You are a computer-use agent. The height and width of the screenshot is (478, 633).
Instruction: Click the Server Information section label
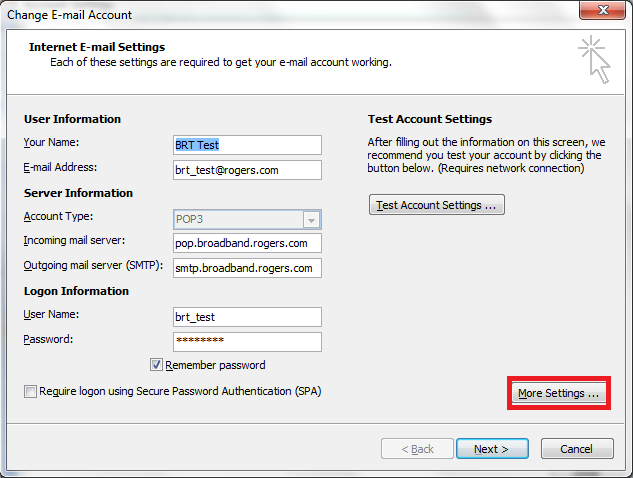(78, 193)
